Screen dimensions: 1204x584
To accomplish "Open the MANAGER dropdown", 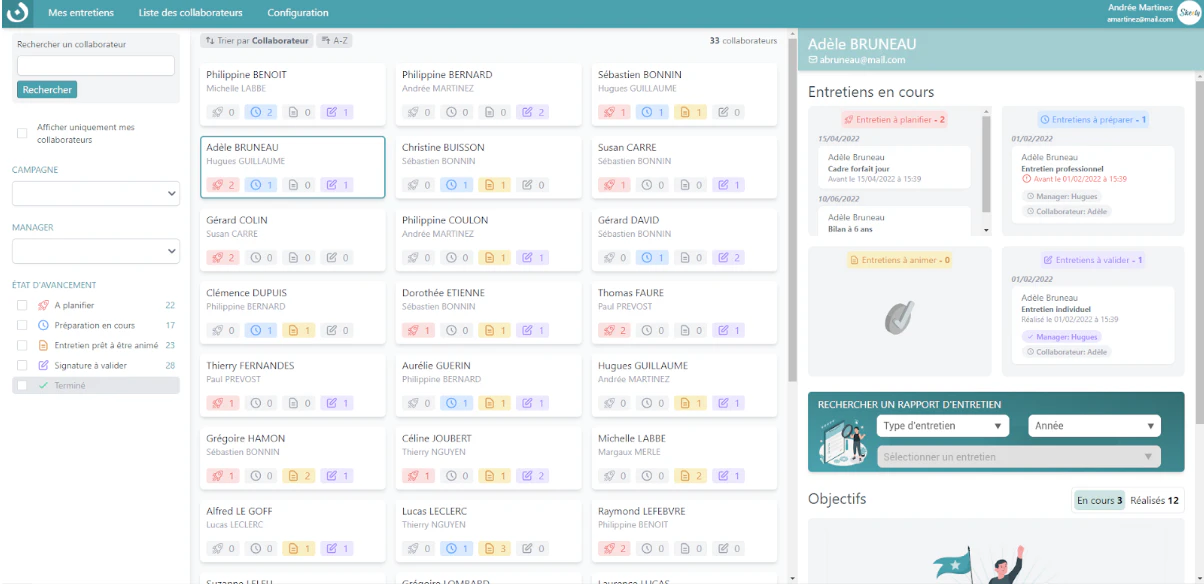I will tap(96, 251).
